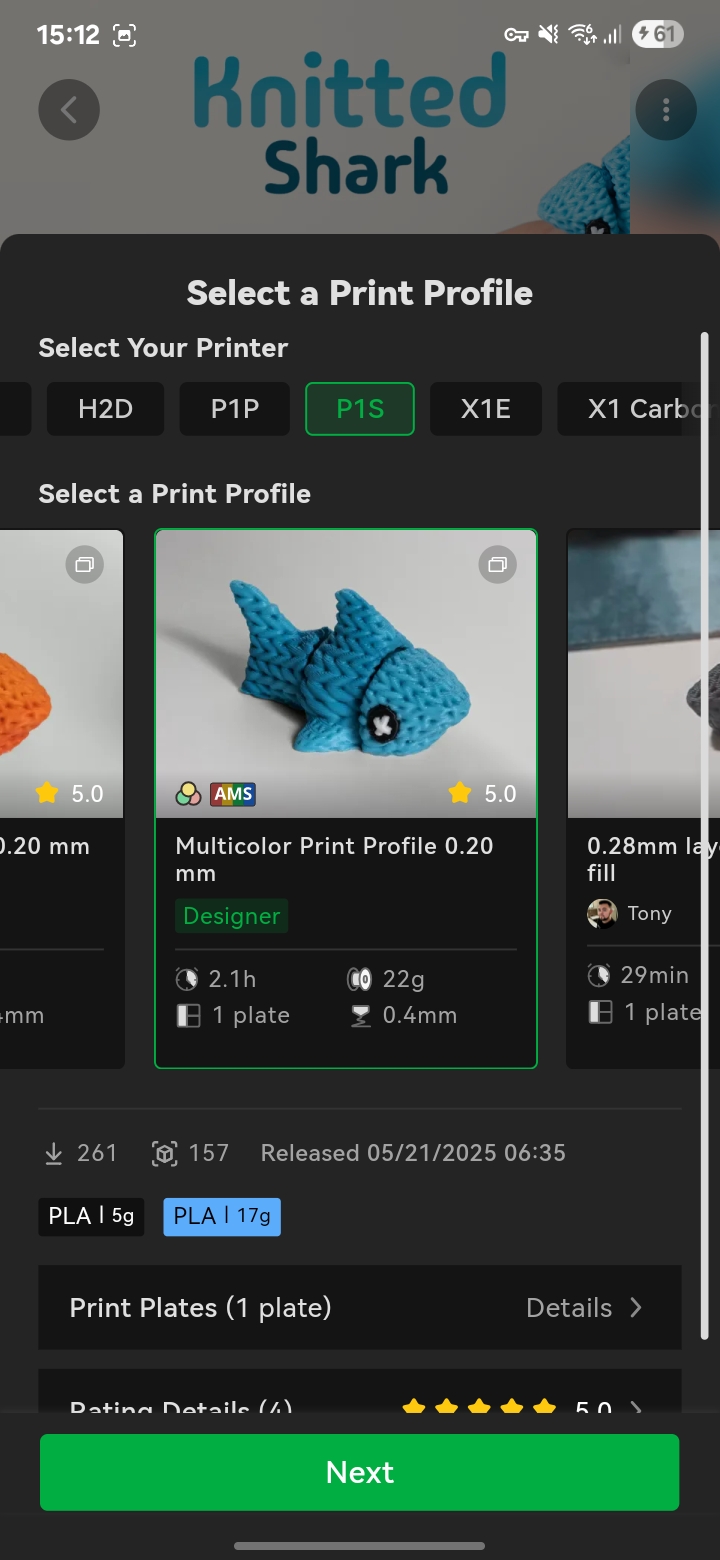Expand Print Plates details chevron

(636, 1308)
